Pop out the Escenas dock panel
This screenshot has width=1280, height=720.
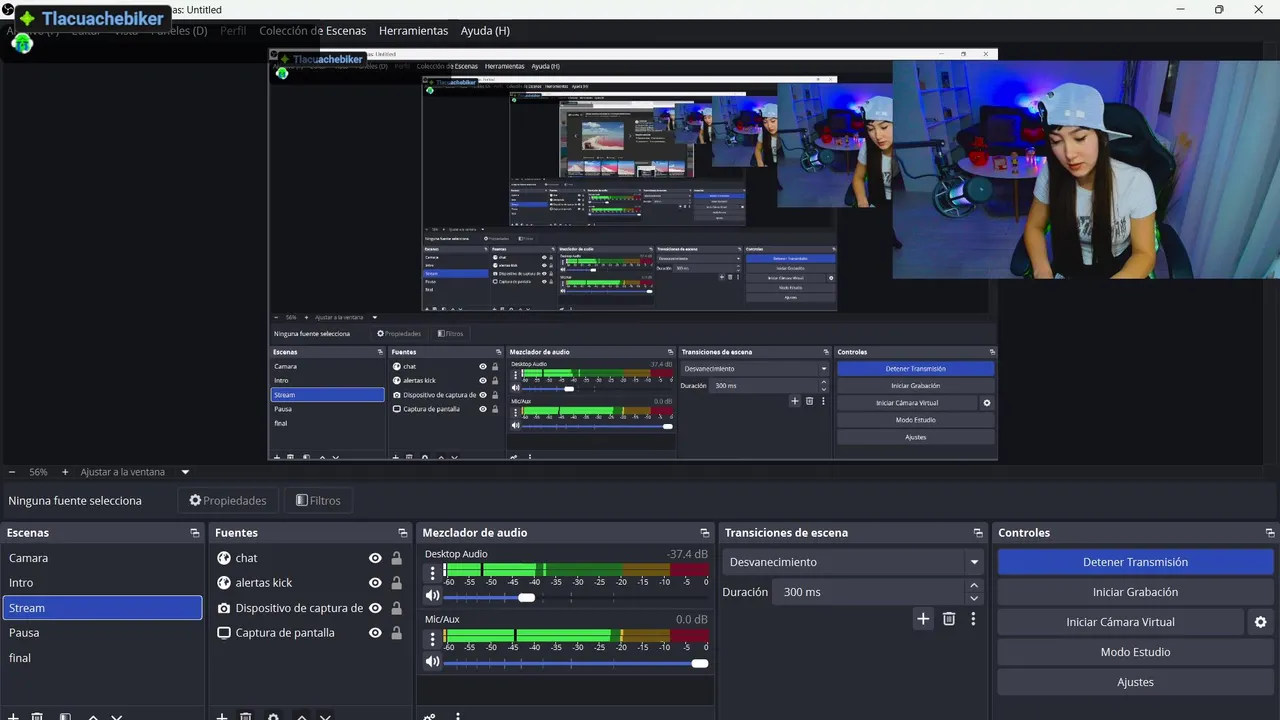(x=195, y=533)
